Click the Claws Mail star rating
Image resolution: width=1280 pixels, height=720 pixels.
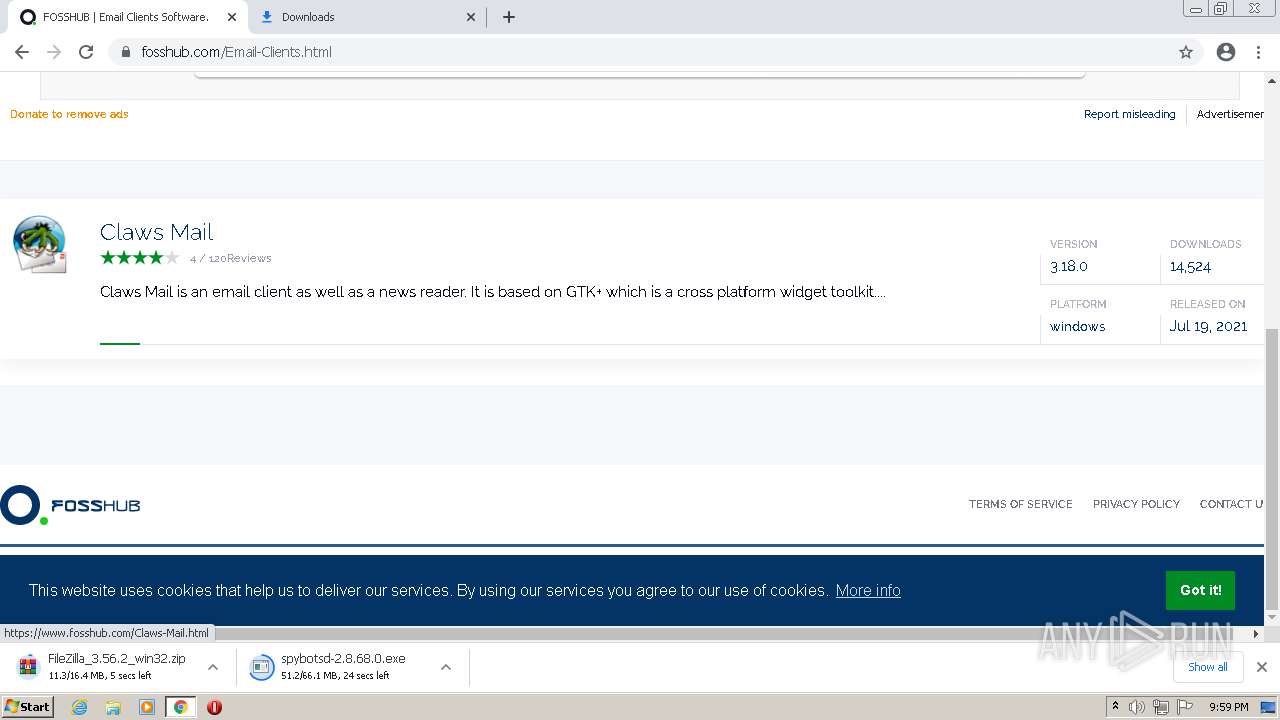coord(139,258)
